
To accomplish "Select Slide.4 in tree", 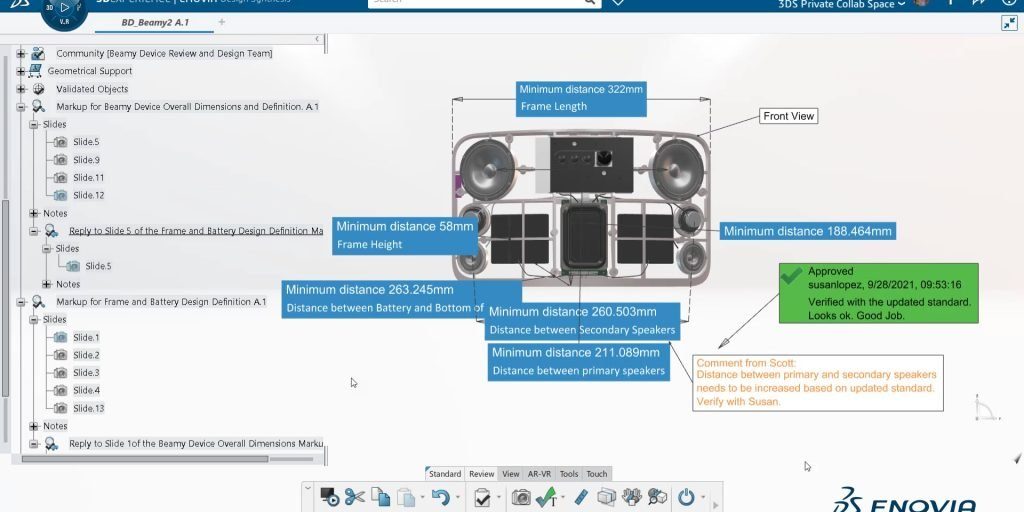I will [86, 391].
